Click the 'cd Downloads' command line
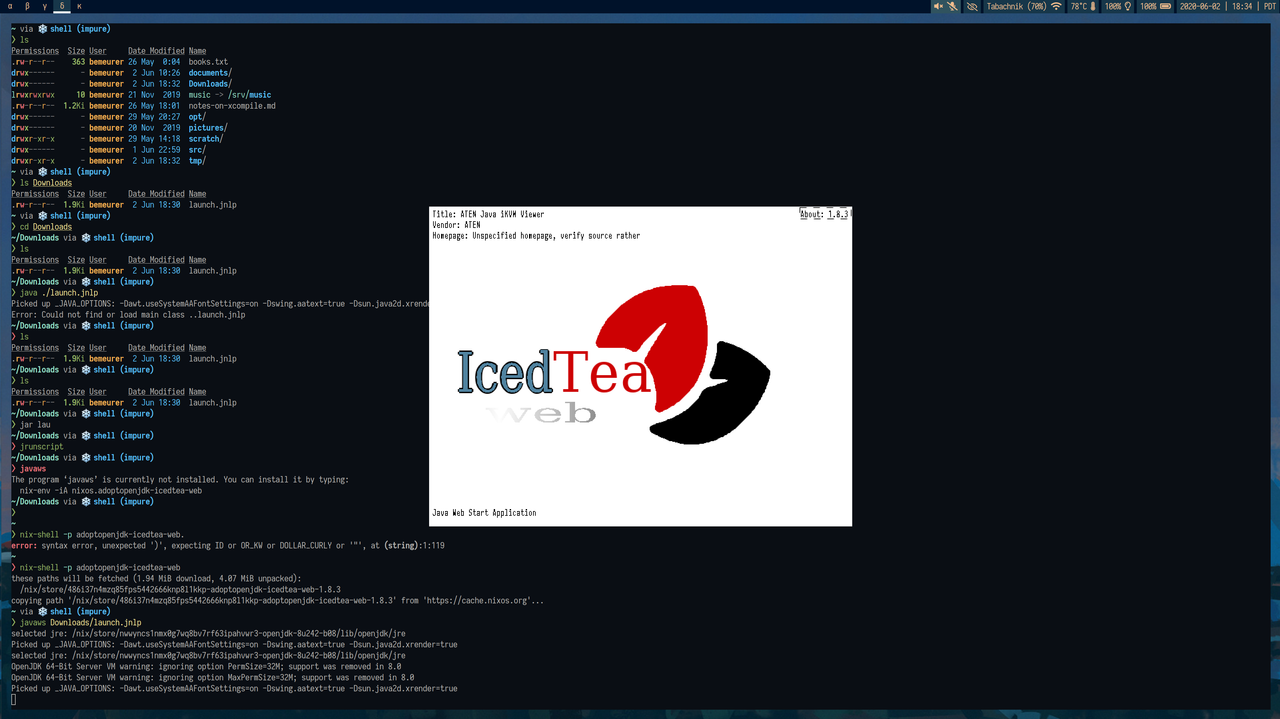The image size is (1280, 719). pos(46,227)
